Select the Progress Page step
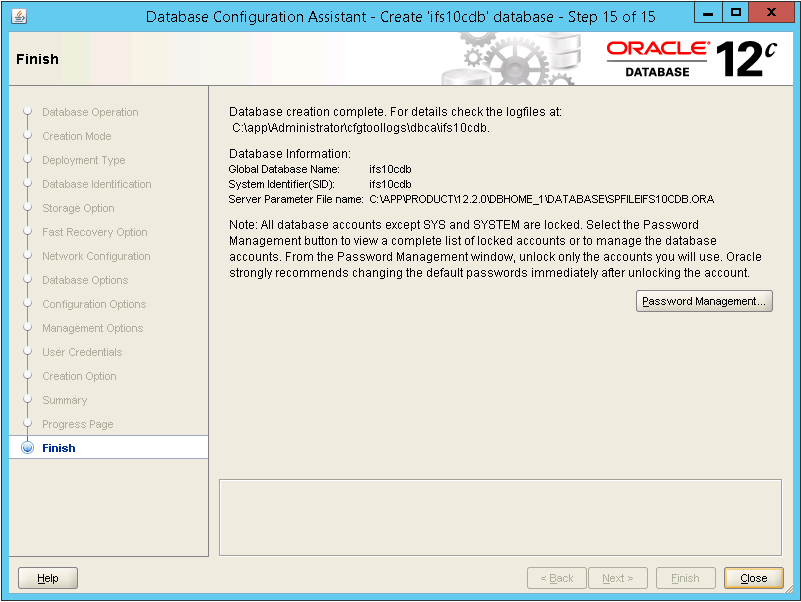This screenshot has height=602, width=801. click(x=78, y=424)
